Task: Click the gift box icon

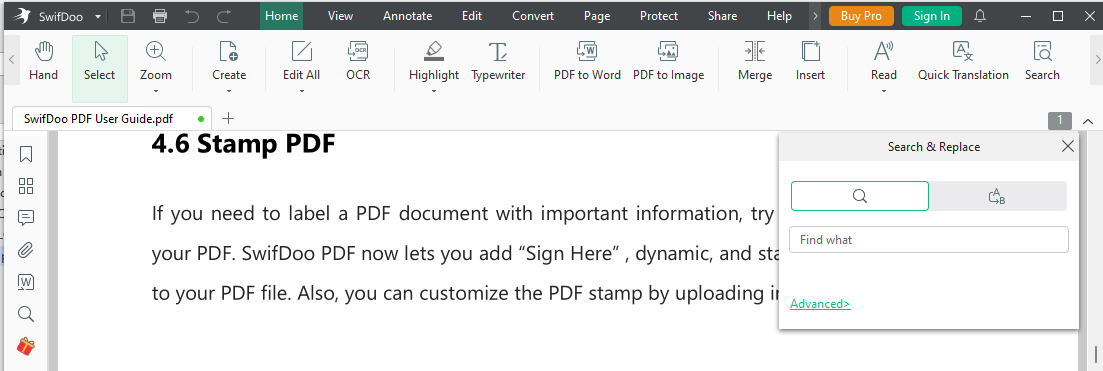Action: [26, 346]
